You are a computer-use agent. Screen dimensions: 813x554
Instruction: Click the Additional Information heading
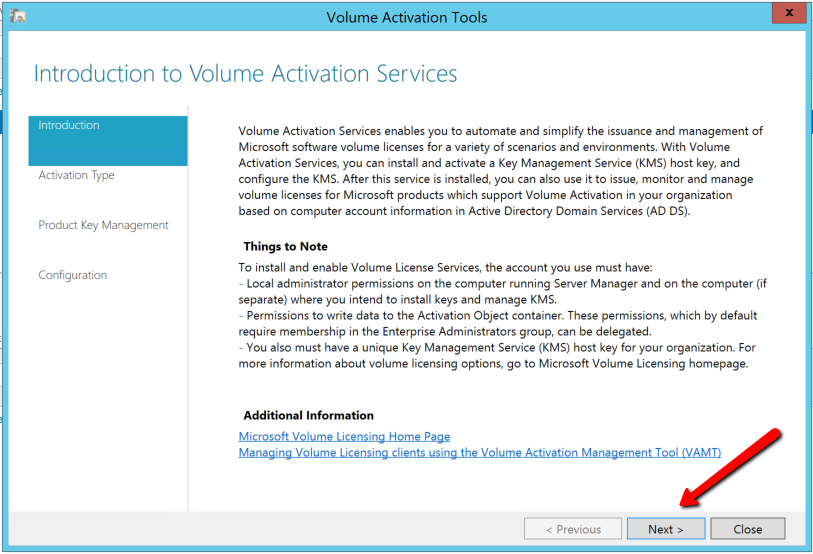[308, 415]
